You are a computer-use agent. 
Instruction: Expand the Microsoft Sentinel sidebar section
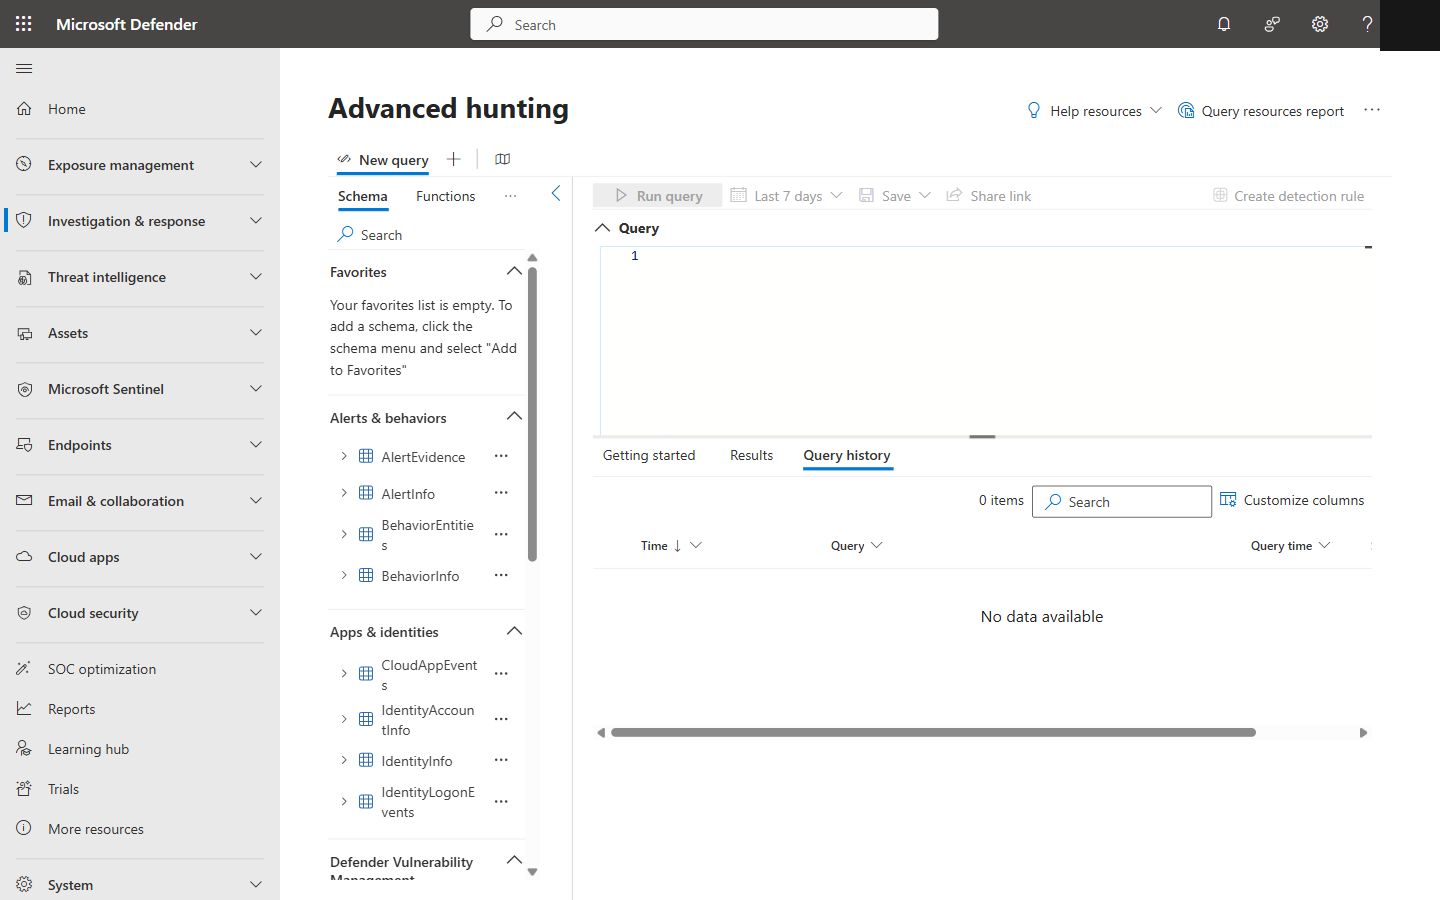click(256, 389)
